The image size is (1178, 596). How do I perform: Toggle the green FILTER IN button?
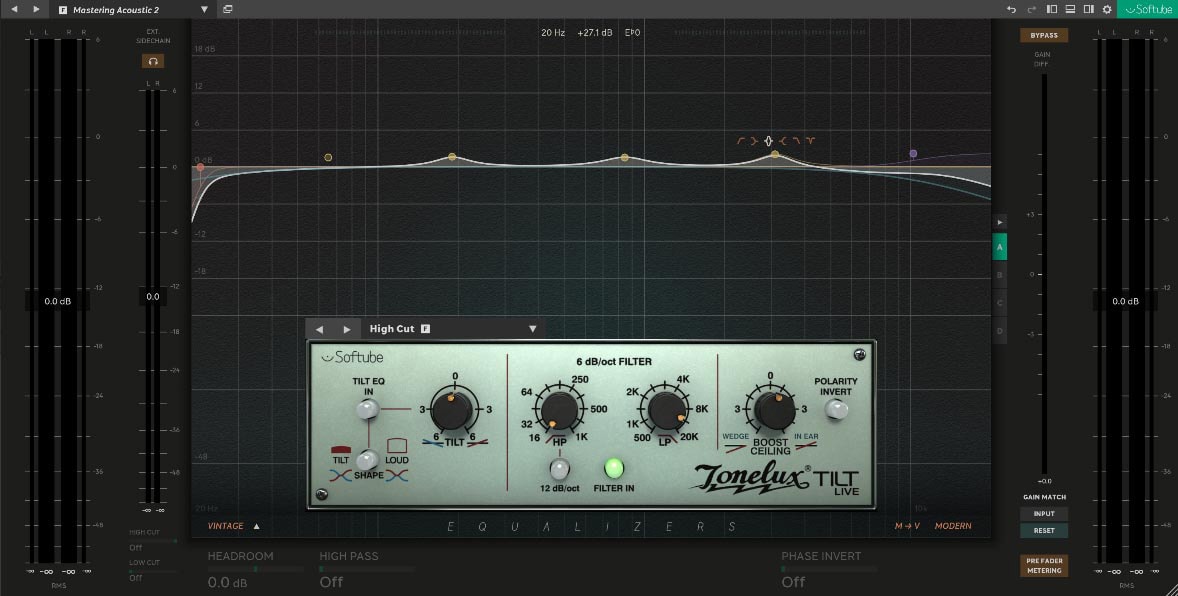tap(614, 467)
